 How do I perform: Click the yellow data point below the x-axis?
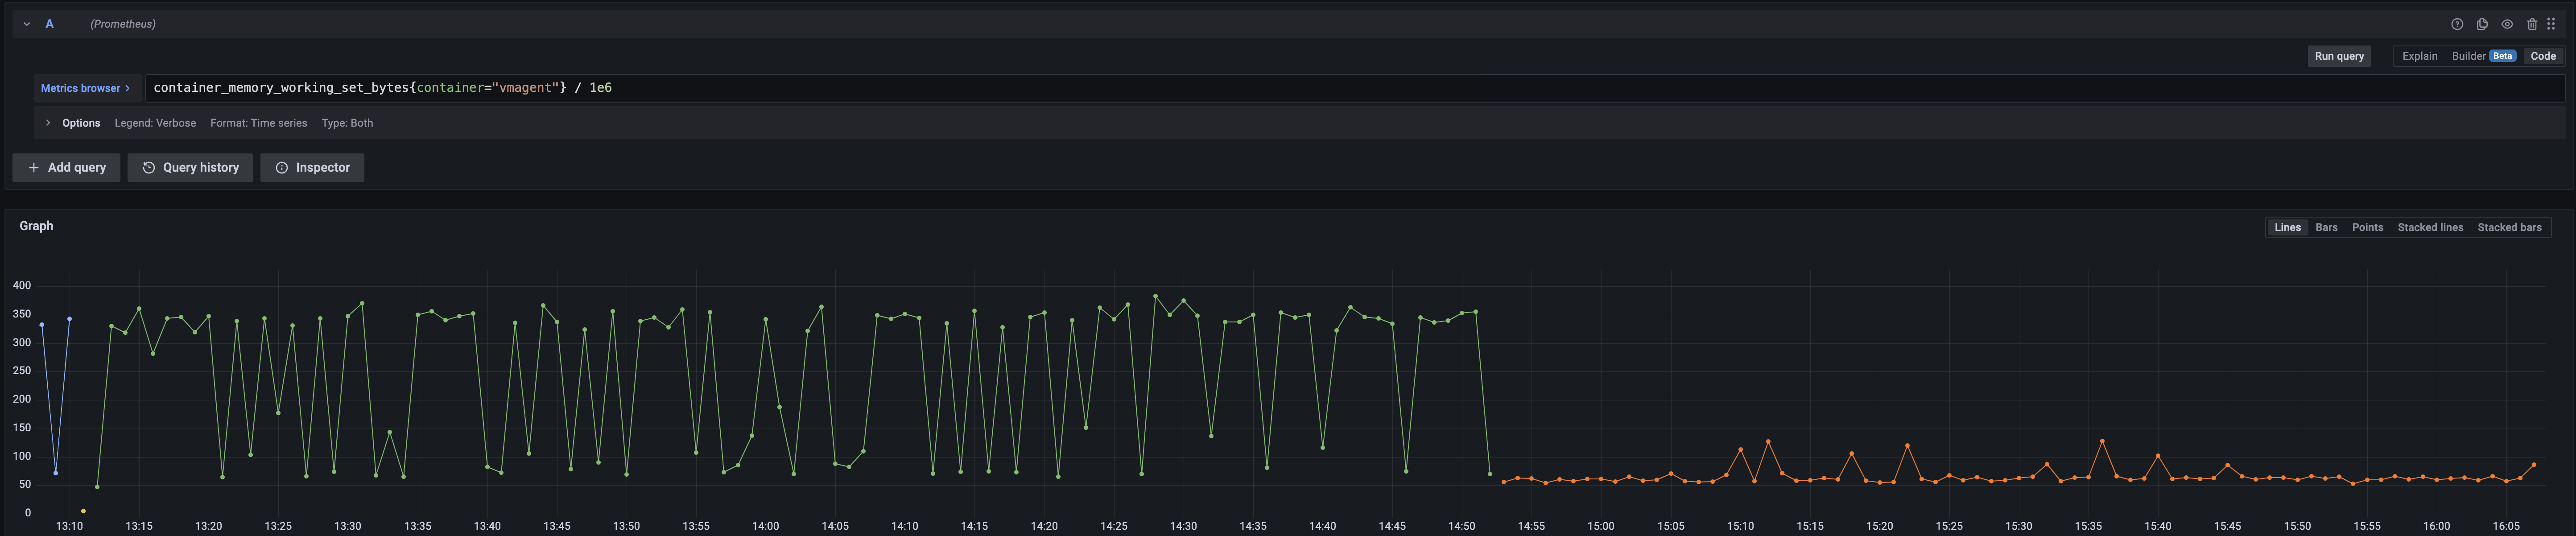tap(82, 511)
